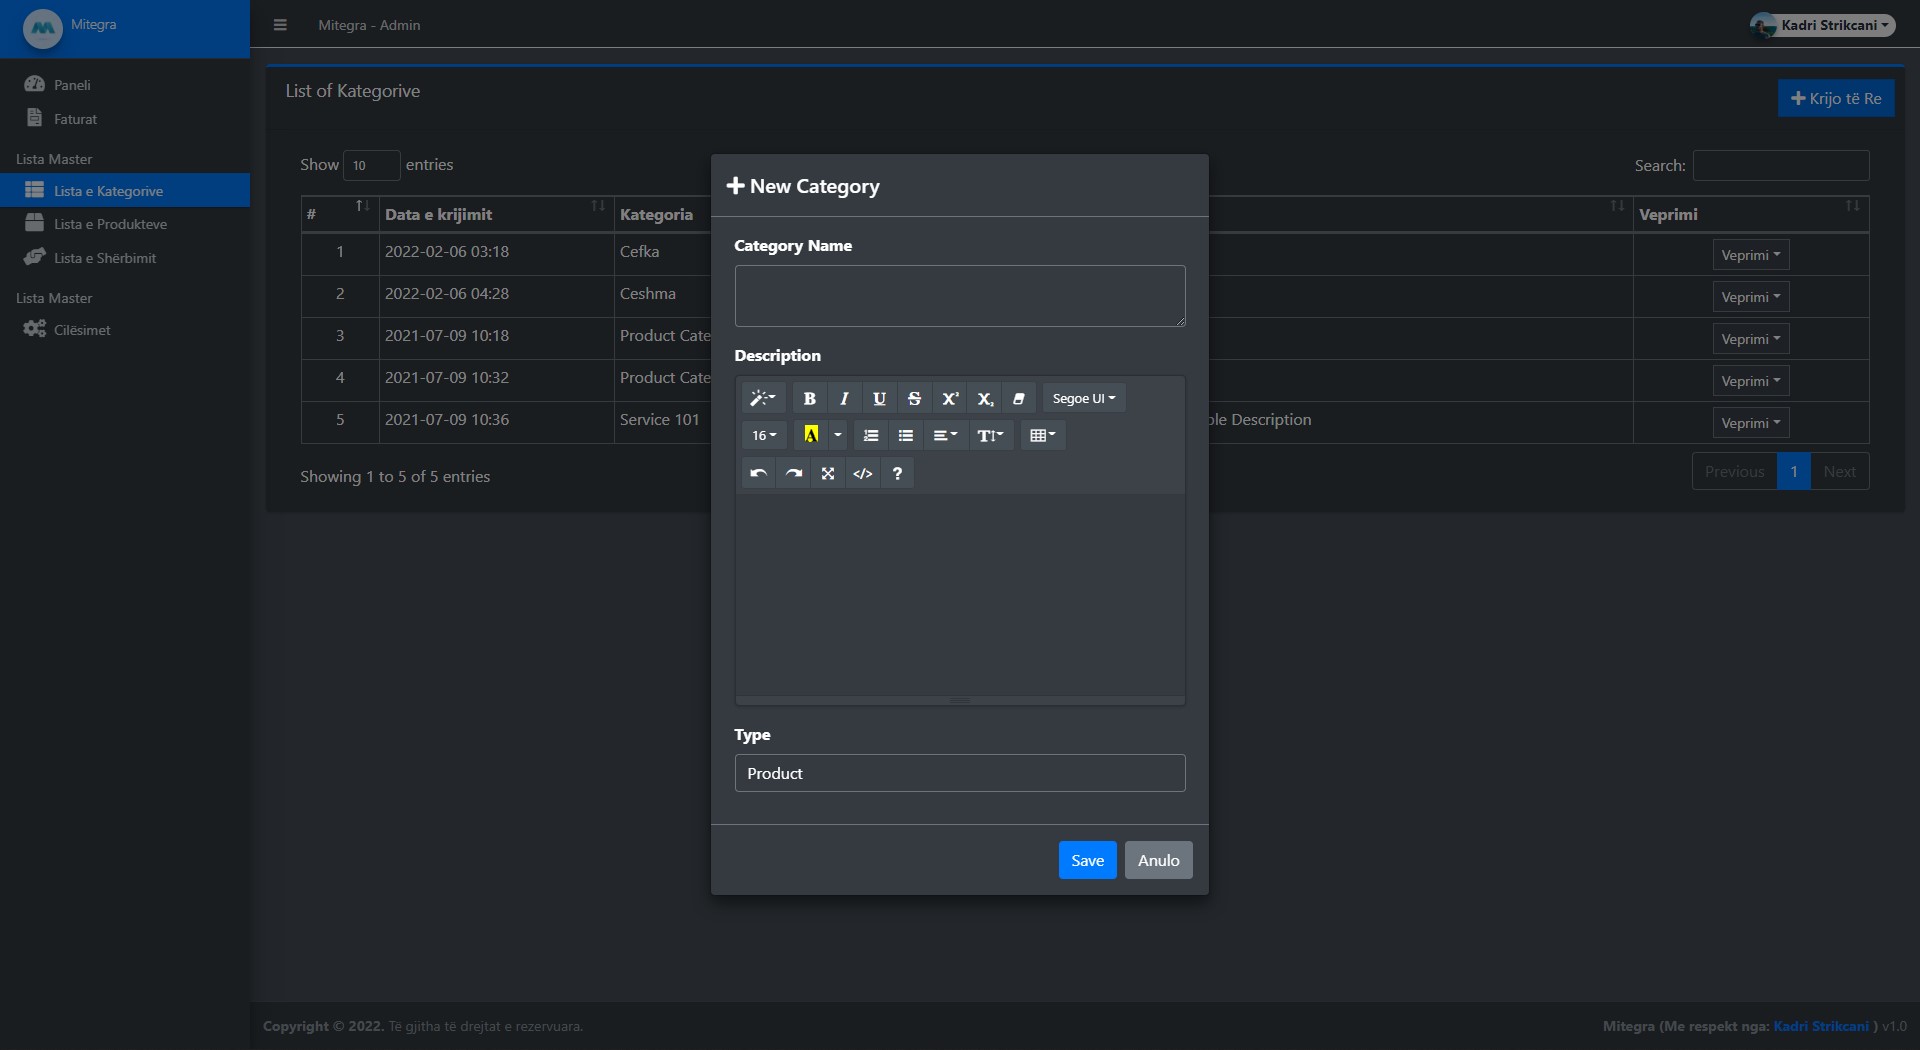Click Anulo to cancel the dialog
The width and height of the screenshot is (1920, 1050).
(x=1158, y=860)
